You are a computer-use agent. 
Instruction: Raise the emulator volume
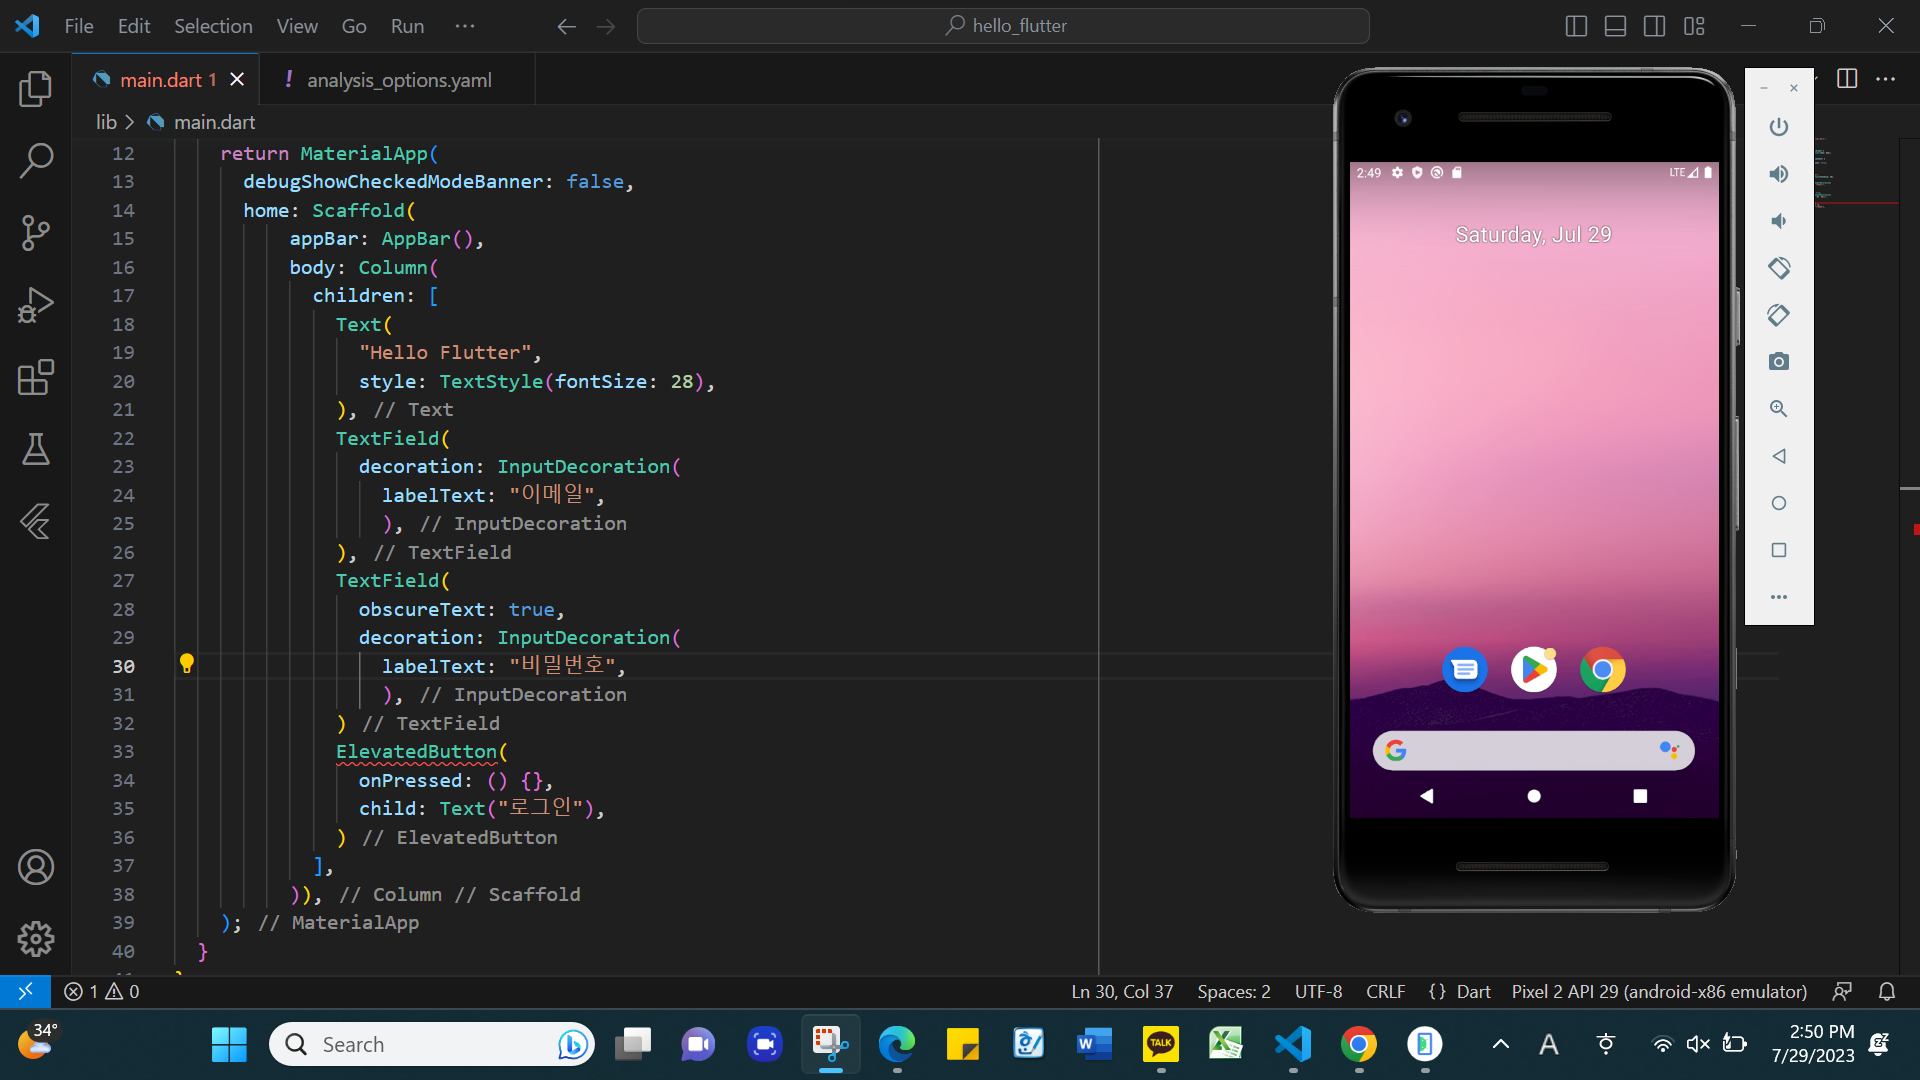[1779, 174]
